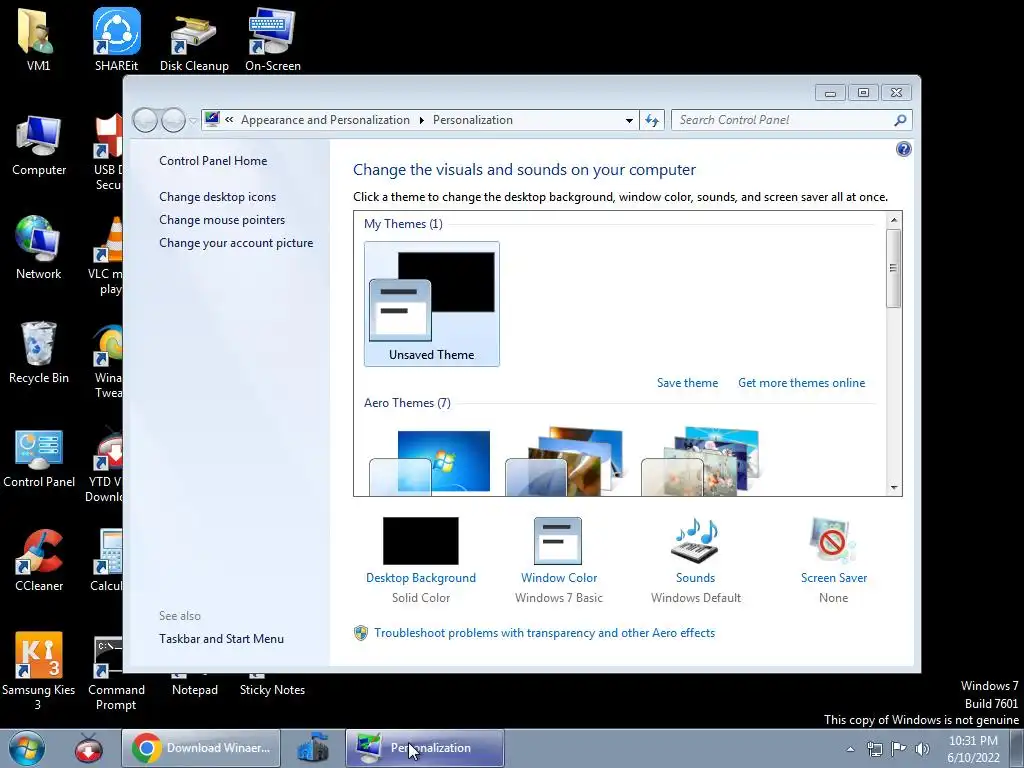The height and width of the screenshot is (768, 1024).
Task: Select the Network desktop icon
Action: pos(39,248)
